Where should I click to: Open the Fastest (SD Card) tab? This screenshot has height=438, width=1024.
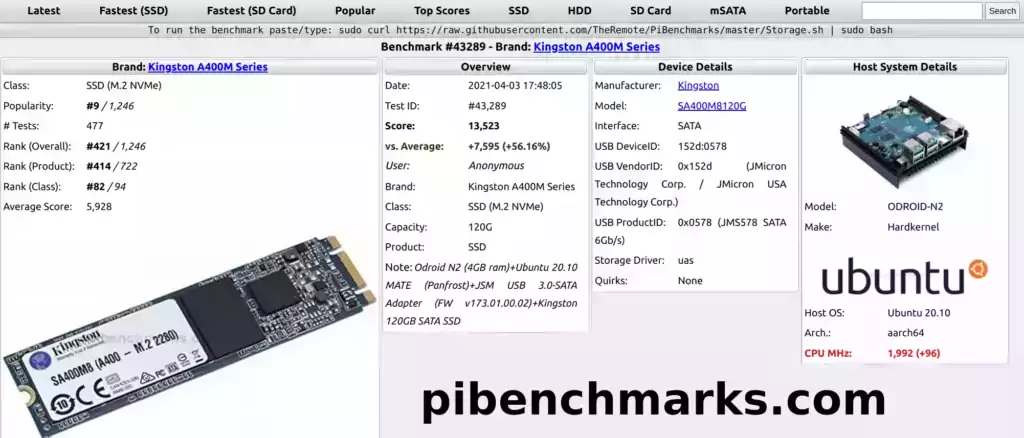pos(251,10)
